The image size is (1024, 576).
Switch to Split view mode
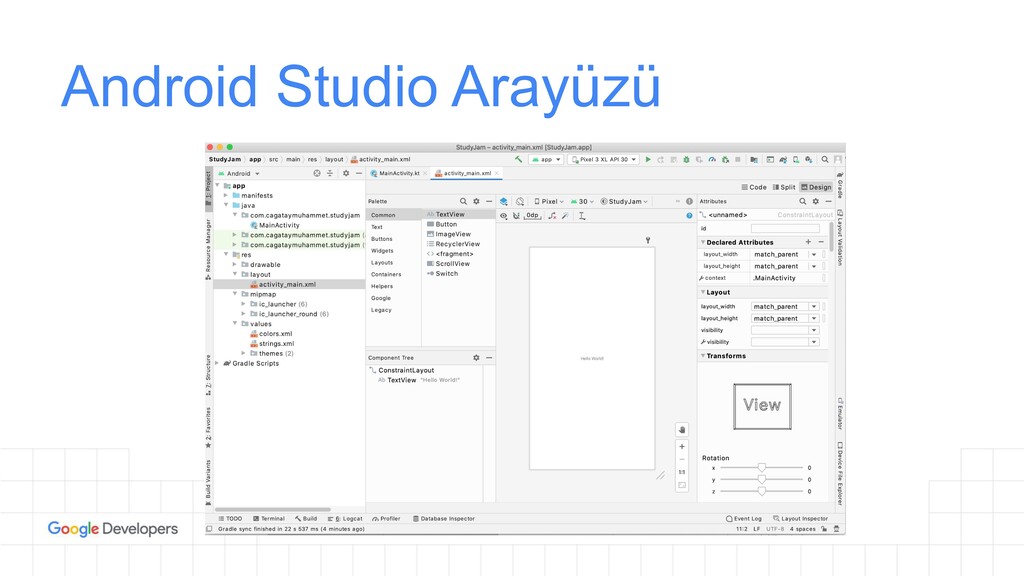784,187
